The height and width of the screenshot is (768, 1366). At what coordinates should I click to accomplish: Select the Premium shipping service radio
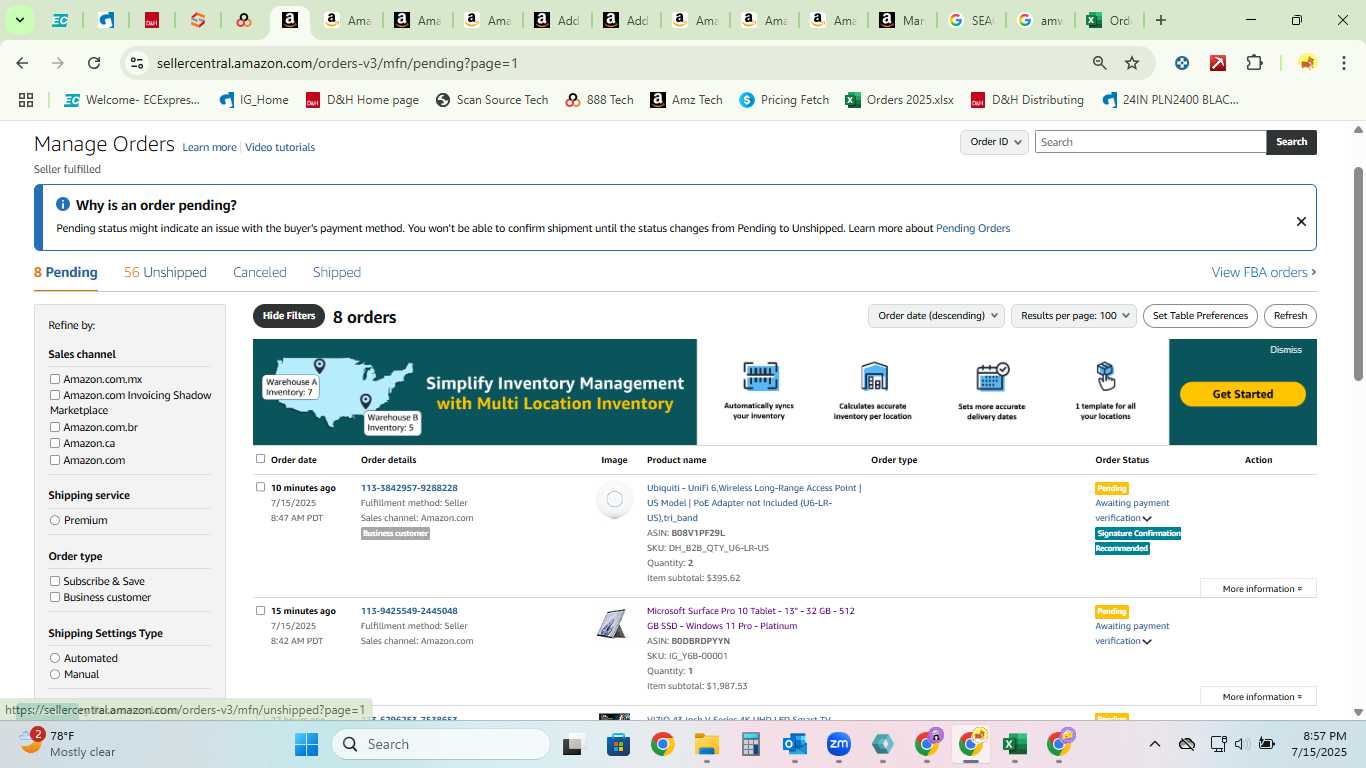[55, 520]
